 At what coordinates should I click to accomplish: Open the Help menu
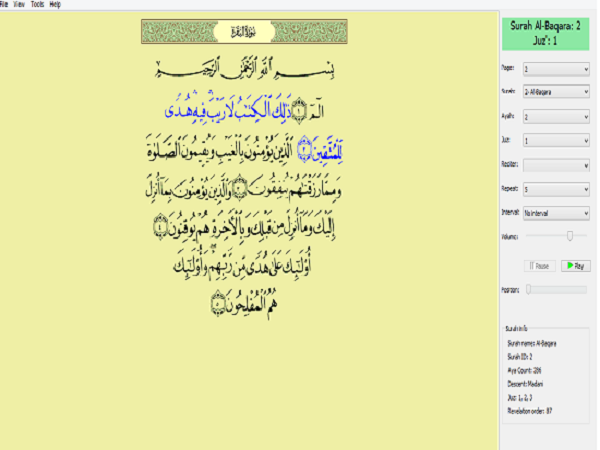point(55,4)
